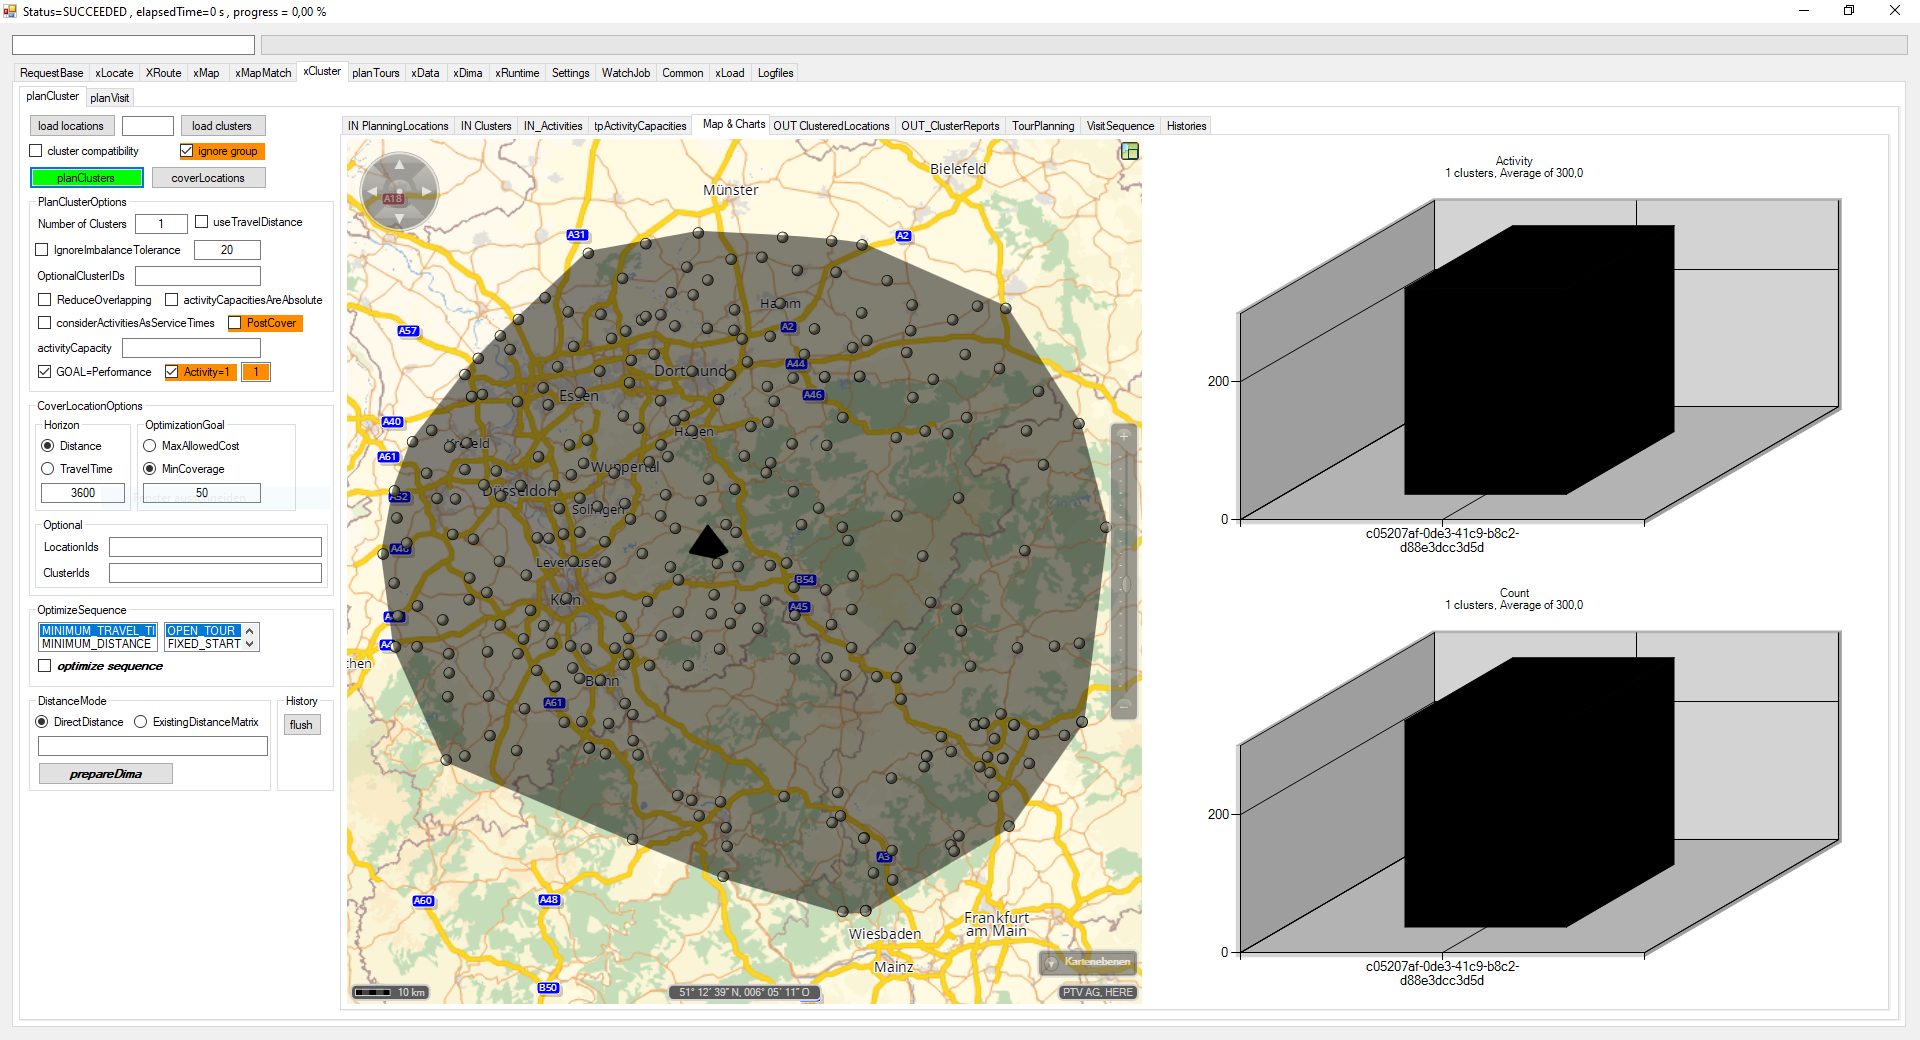Switch to the planVisit tab
Viewport: 1920px width, 1040px height.
click(109, 98)
